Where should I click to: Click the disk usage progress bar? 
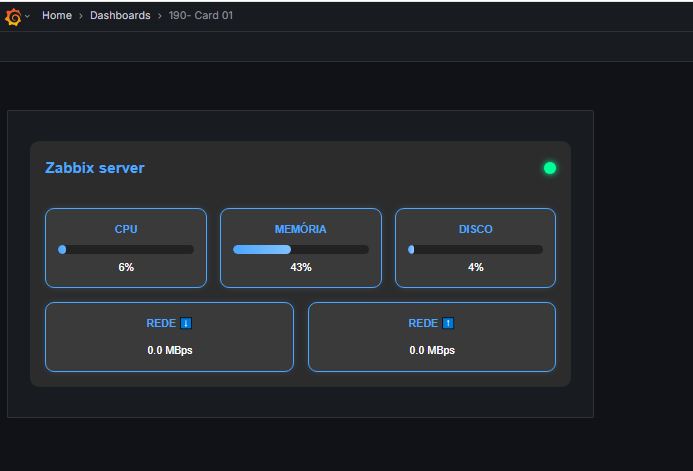click(x=476, y=250)
